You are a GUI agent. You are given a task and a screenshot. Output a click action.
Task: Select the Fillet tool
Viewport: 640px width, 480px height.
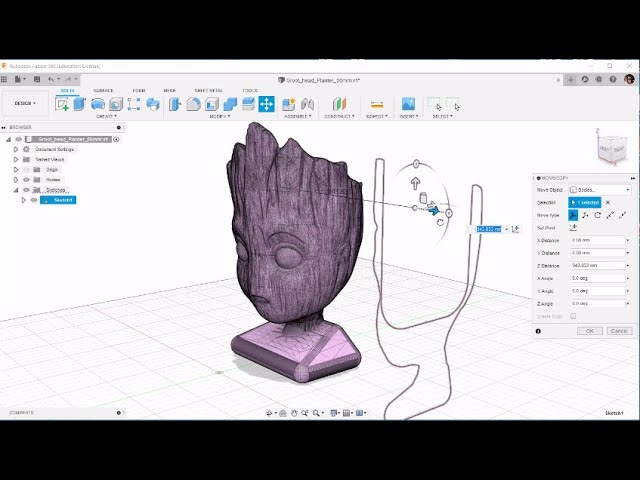coord(193,104)
